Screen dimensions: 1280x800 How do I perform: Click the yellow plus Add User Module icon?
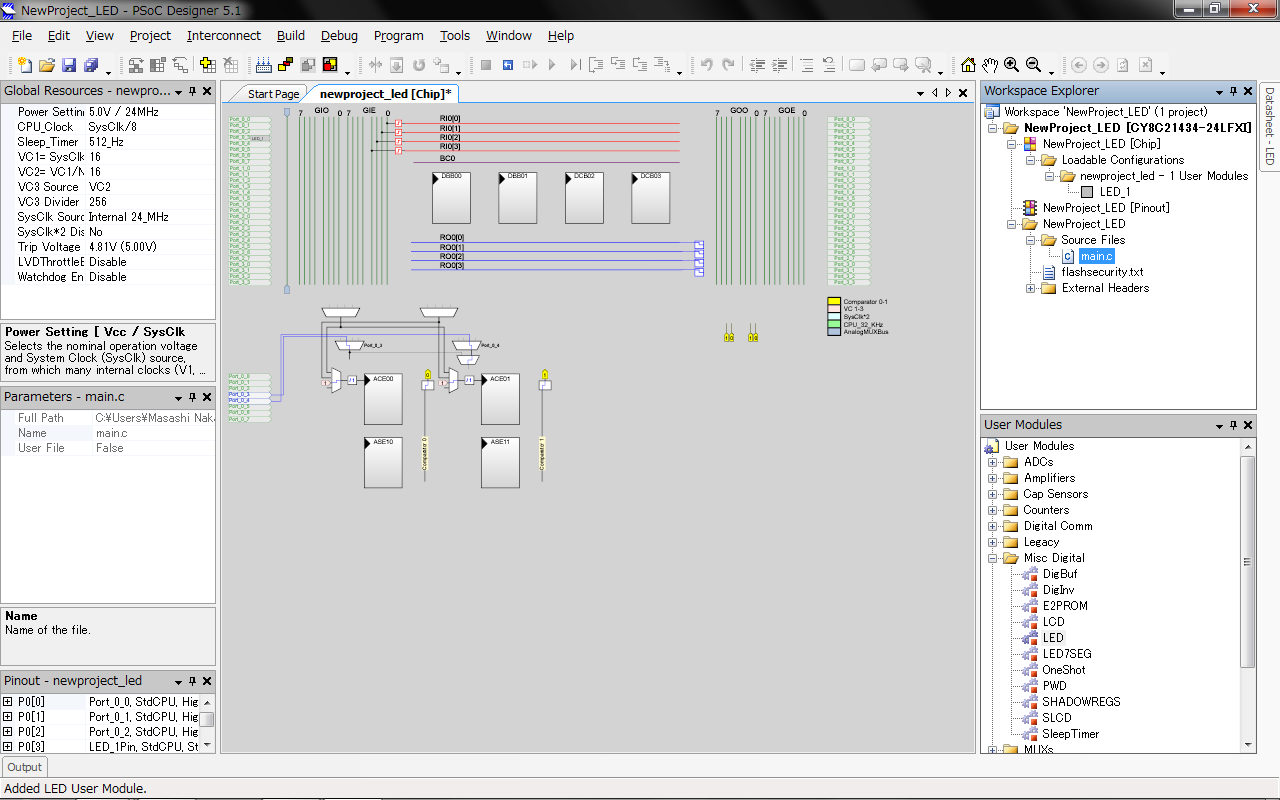click(207, 65)
